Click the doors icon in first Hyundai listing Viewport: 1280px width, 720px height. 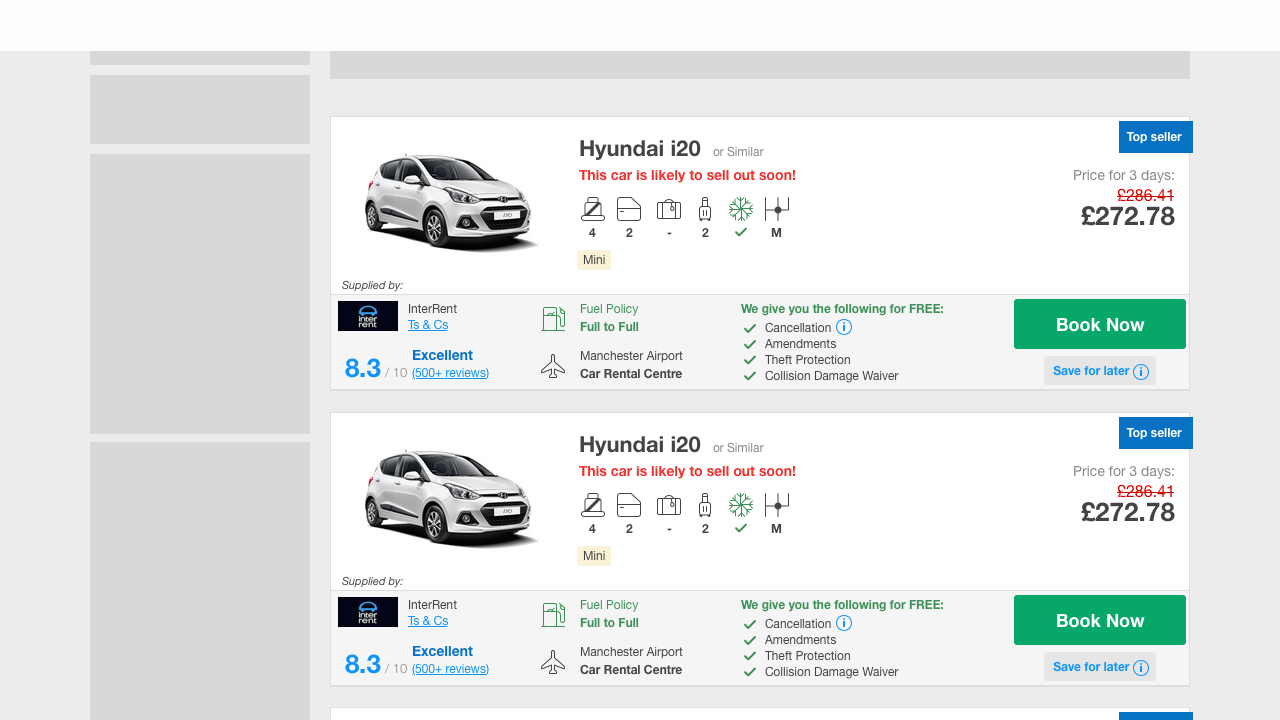click(629, 209)
